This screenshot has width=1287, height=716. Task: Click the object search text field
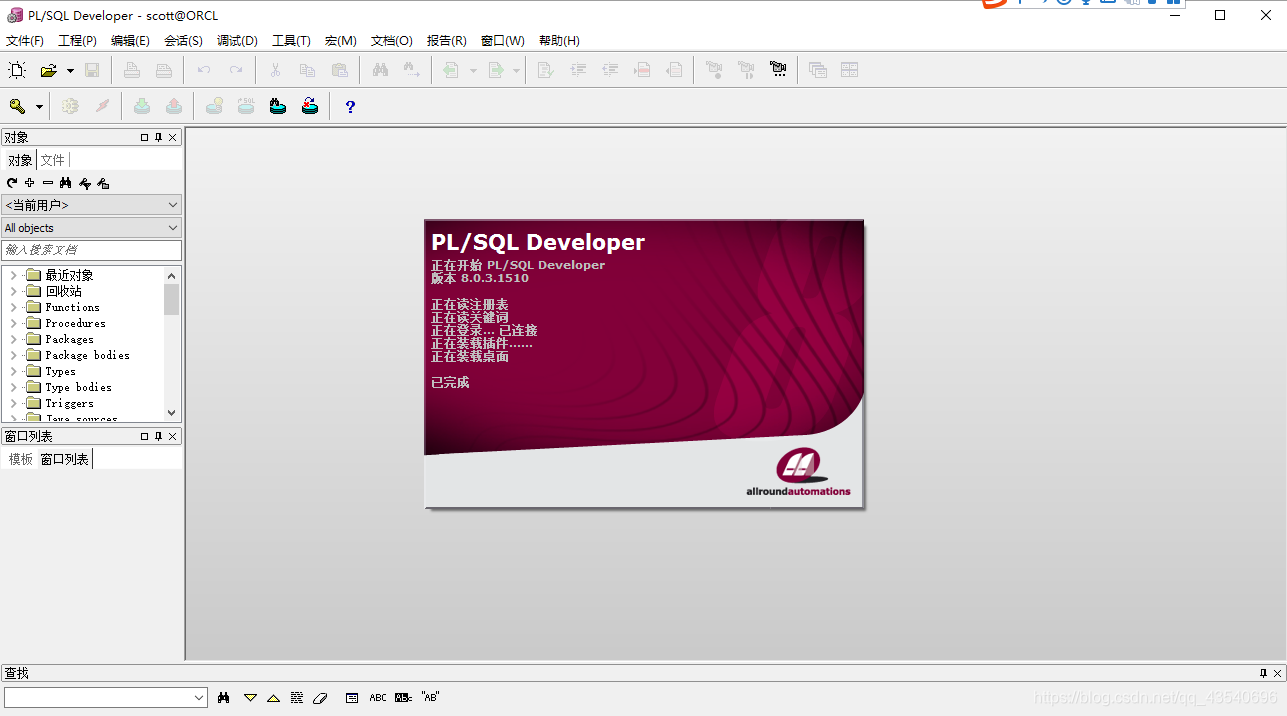coord(91,250)
